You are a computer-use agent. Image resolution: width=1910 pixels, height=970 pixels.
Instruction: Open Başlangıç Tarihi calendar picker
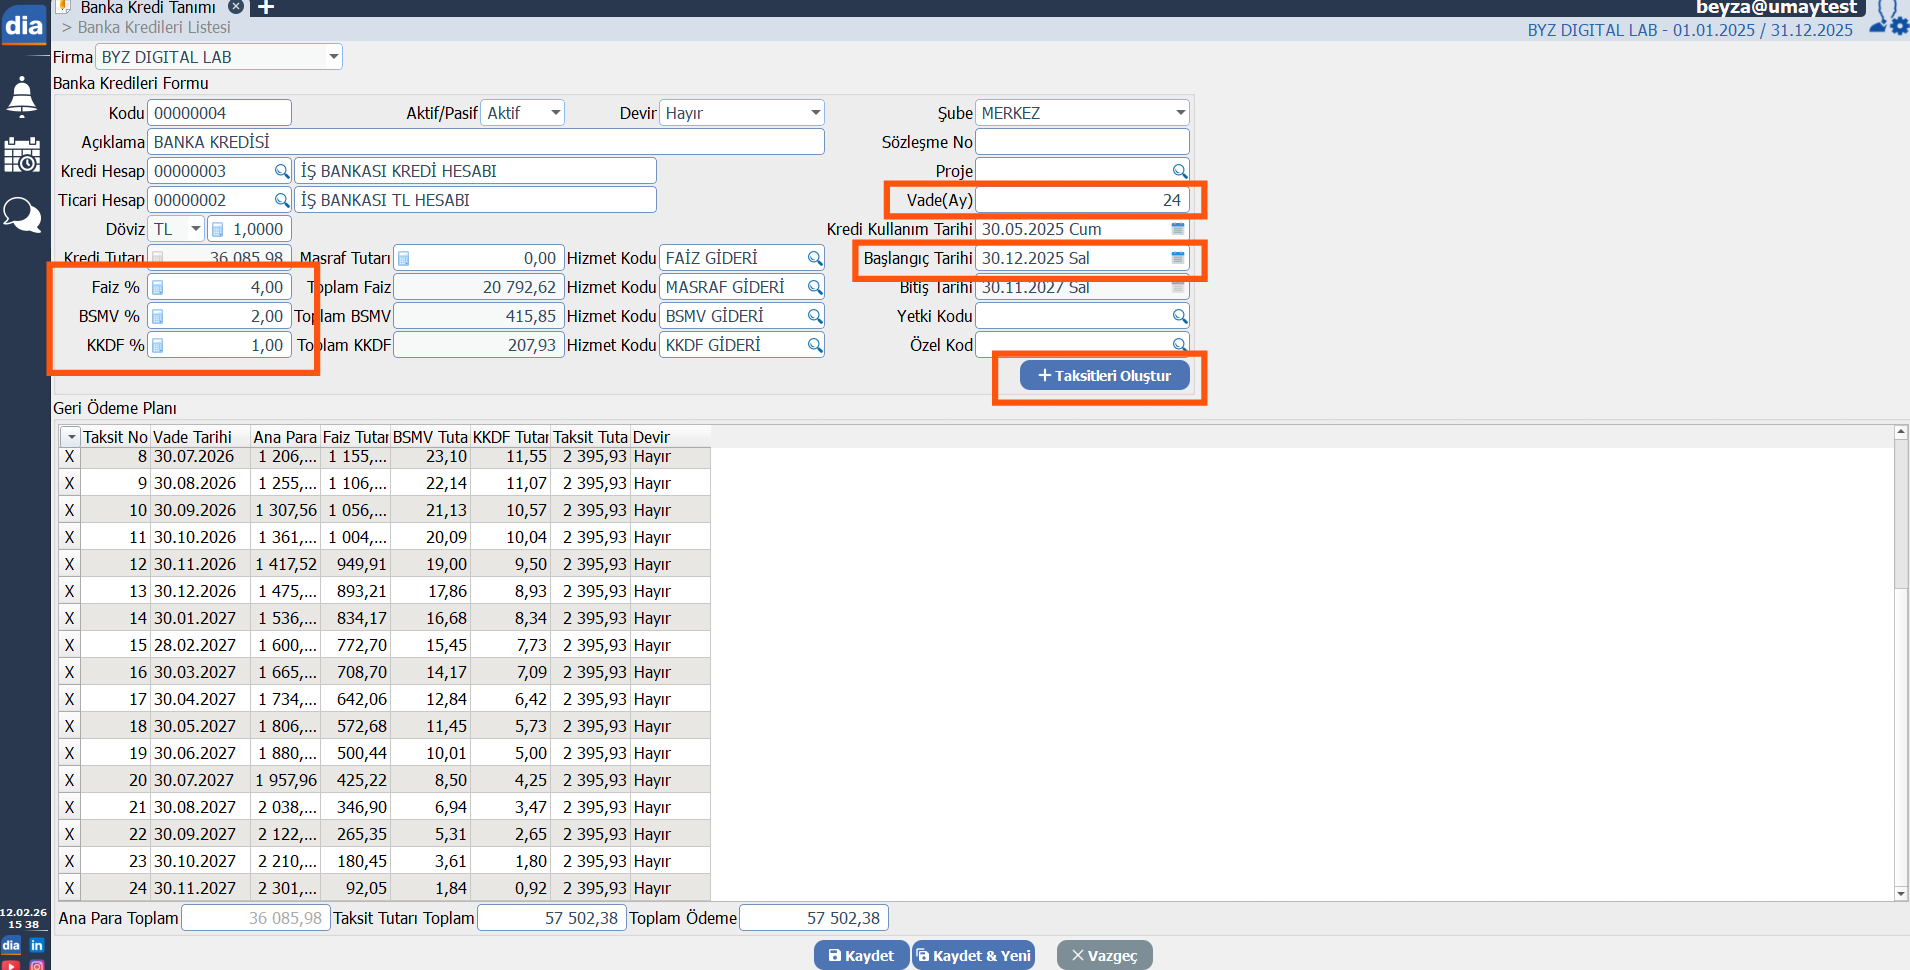(1178, 258)
